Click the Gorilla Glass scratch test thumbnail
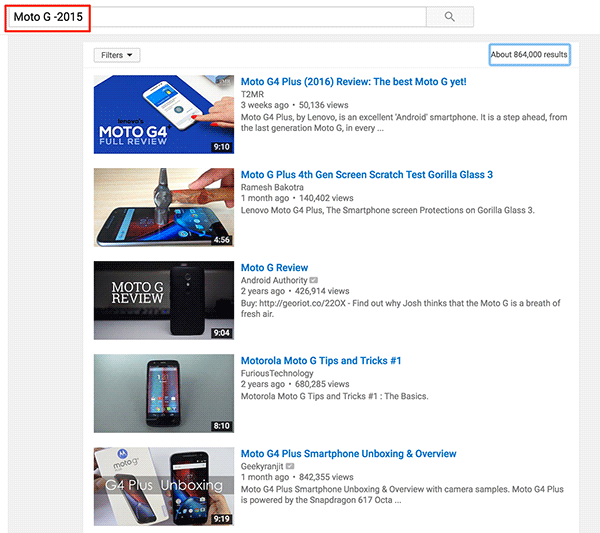600x533 pixels. point(164,207)
